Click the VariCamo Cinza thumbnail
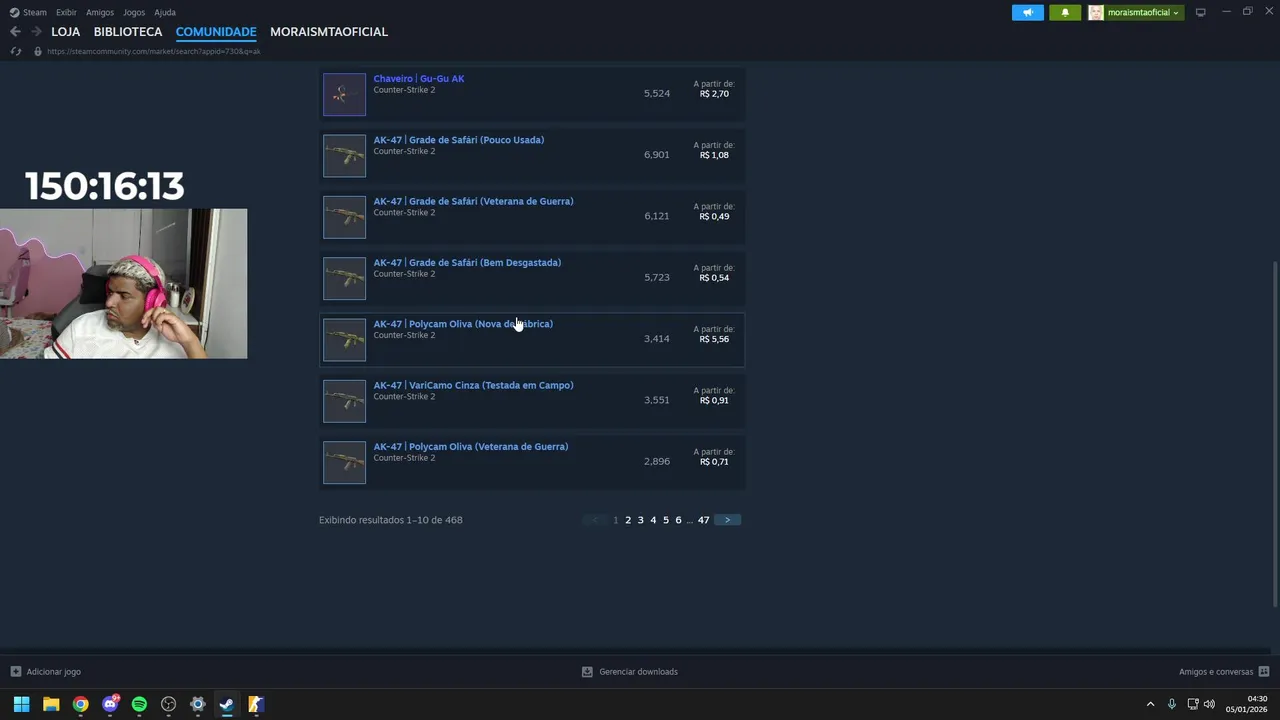Screen dimensions: 1280x720 click(344, 401)
